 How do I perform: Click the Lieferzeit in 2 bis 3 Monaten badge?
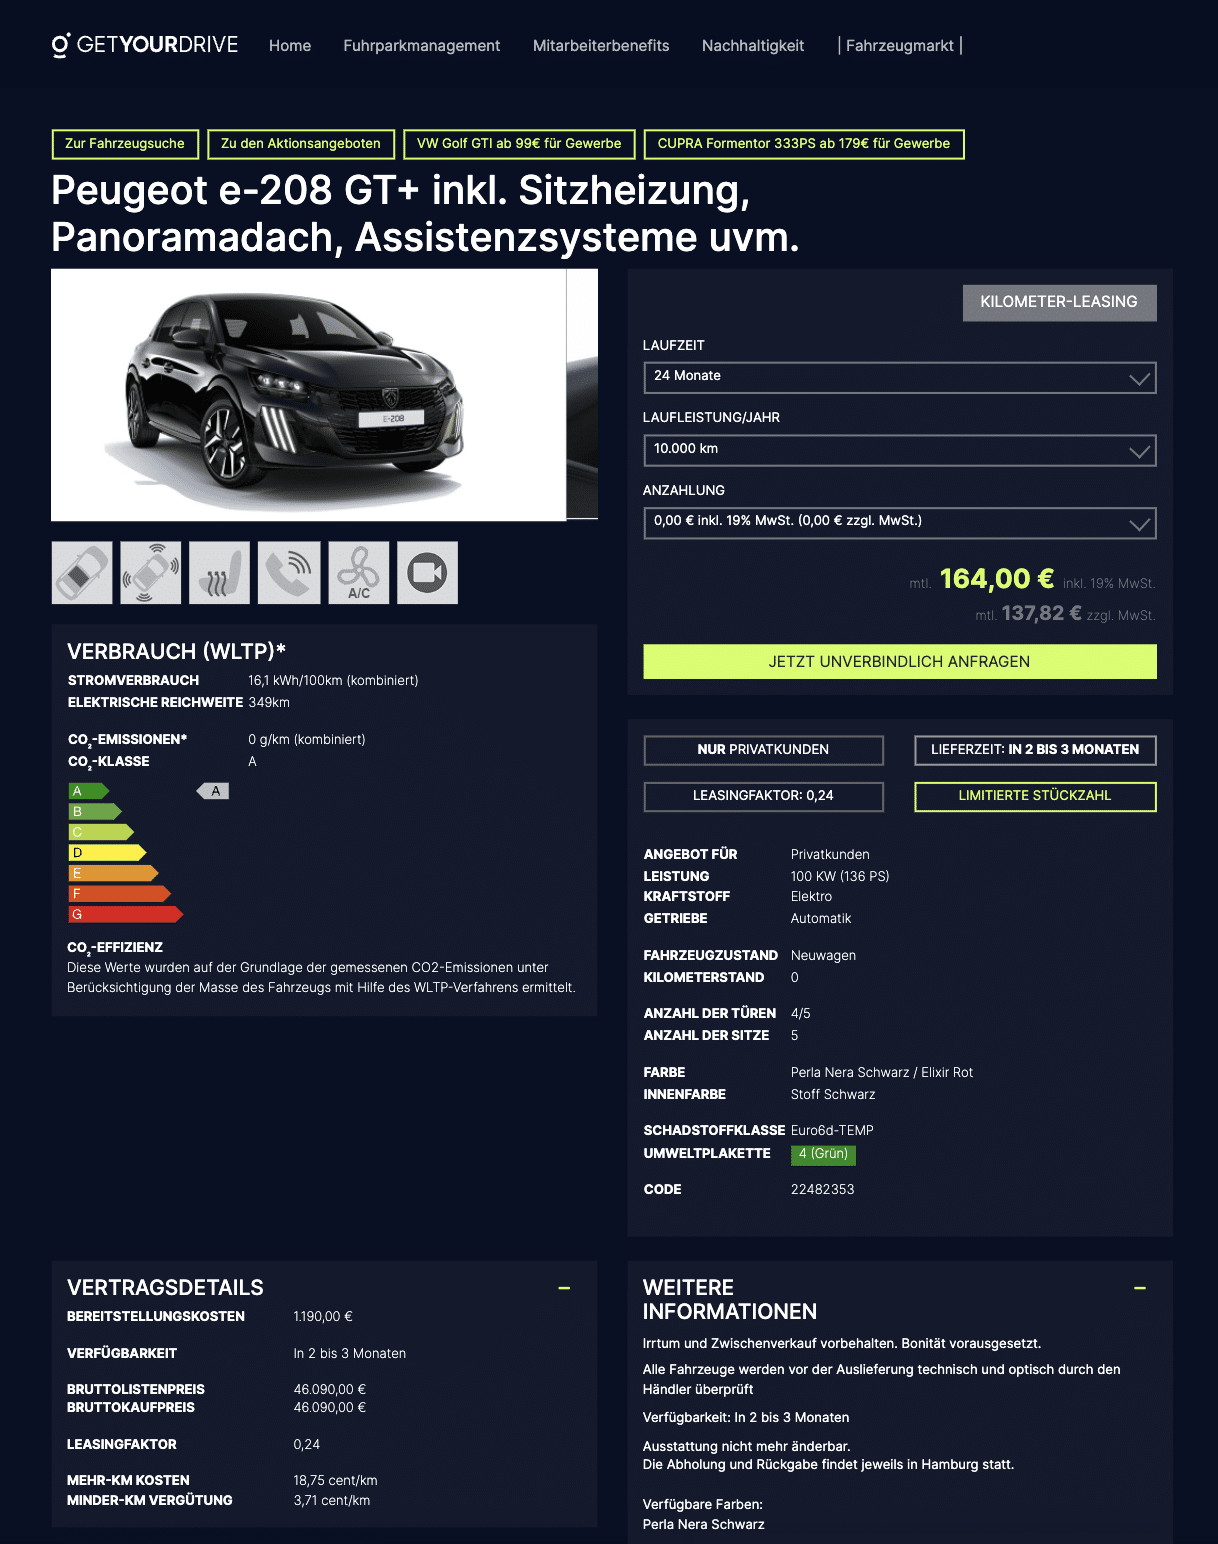coord(1035,750)
